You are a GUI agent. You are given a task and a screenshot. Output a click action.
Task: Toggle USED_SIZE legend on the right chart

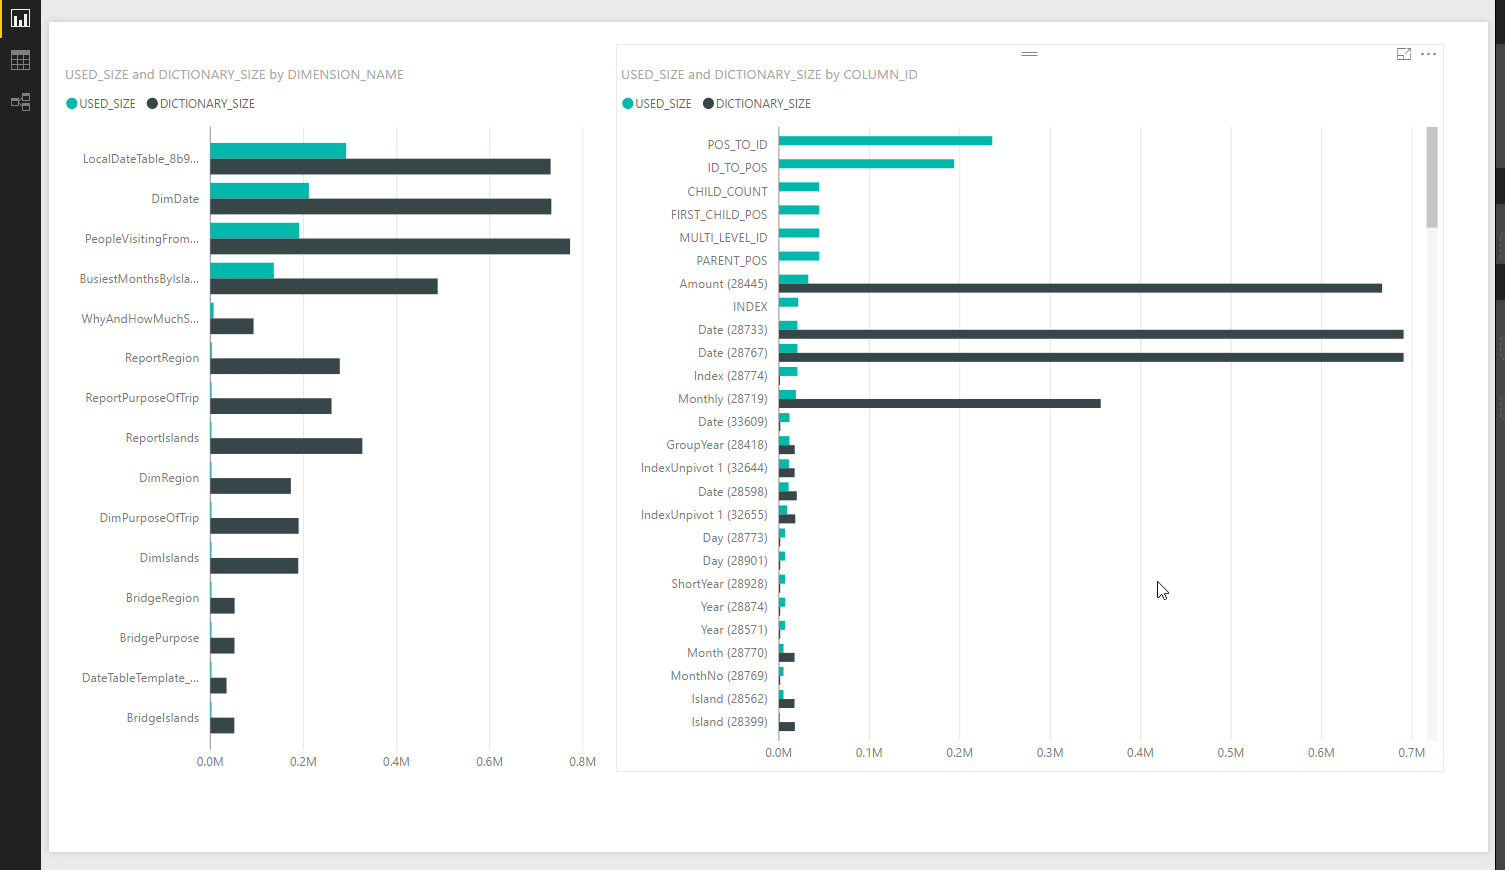pyautogui.click(x=657, y=103)
